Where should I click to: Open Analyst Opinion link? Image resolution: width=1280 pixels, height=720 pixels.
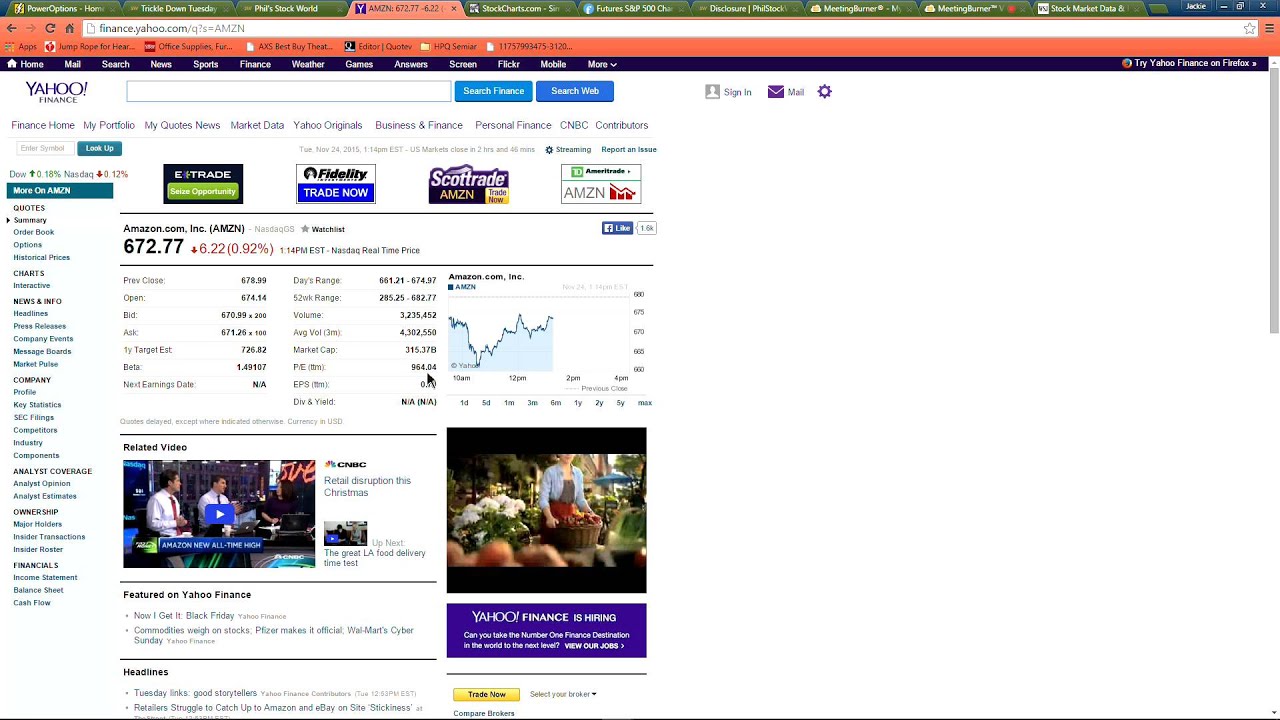point(42,484)
